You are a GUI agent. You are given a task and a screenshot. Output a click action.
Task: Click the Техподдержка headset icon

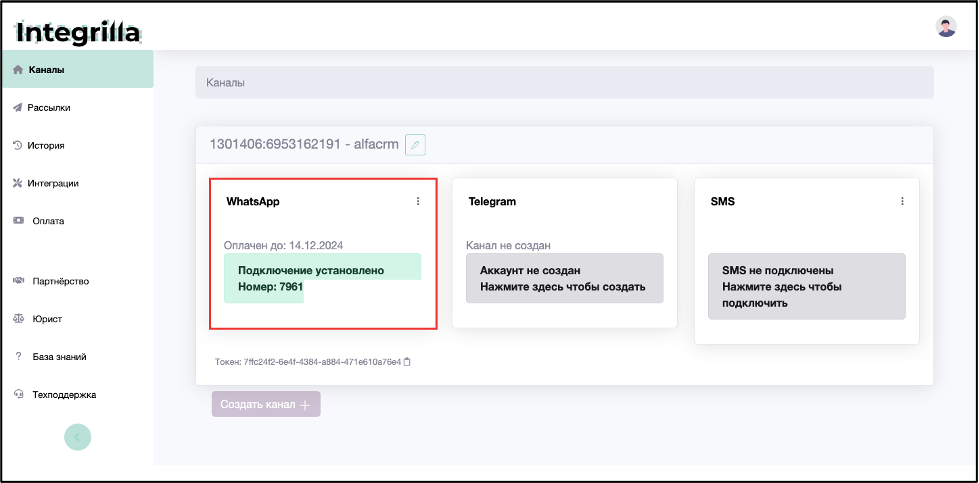pyautogui.click(x=19, y=394)
